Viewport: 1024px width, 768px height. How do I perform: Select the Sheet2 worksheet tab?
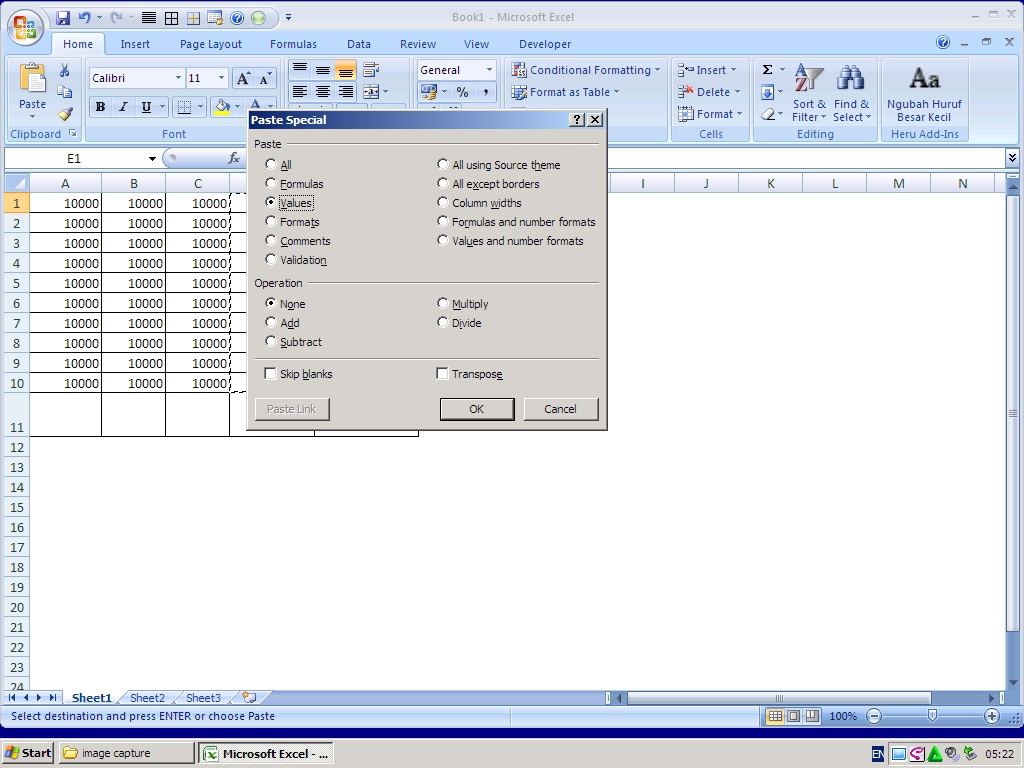click(147, 698)
